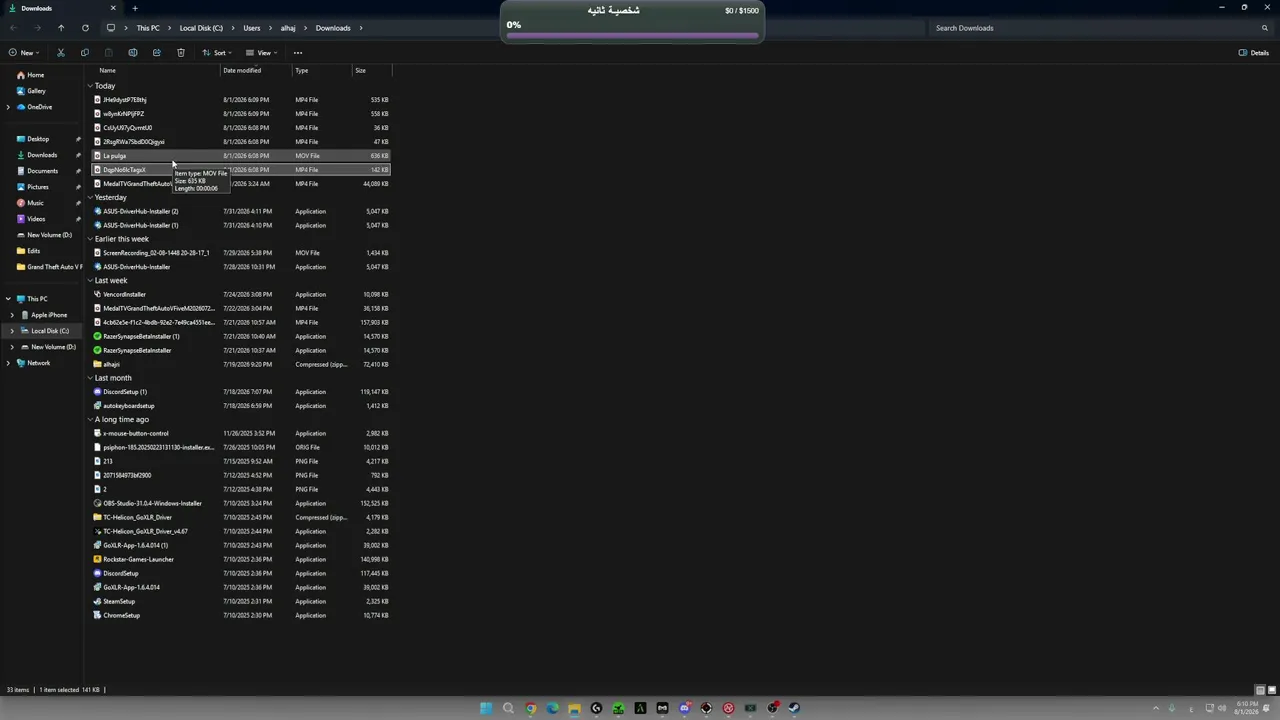
Task: Click Windows Start button on taskbar
Action: point(486,708)
